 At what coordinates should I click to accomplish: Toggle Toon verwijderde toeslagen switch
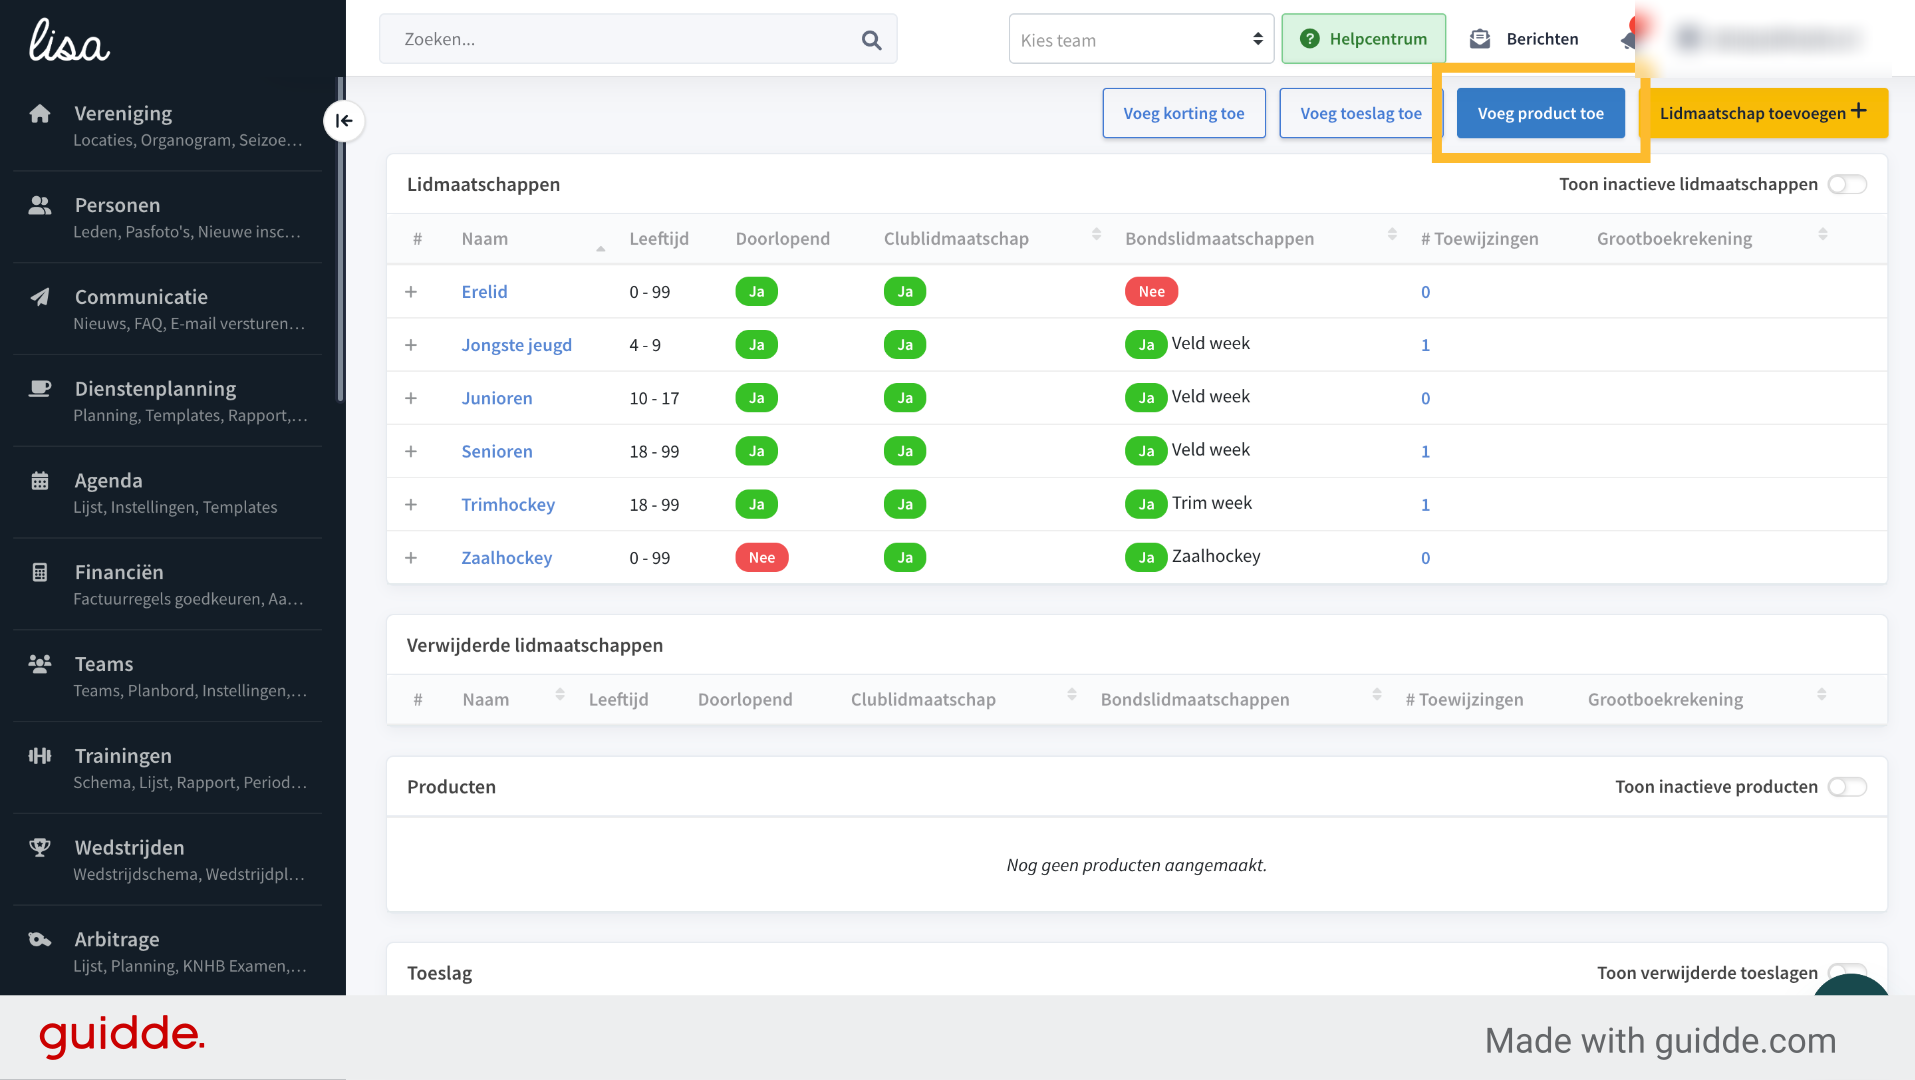[x=1847, y=972]
